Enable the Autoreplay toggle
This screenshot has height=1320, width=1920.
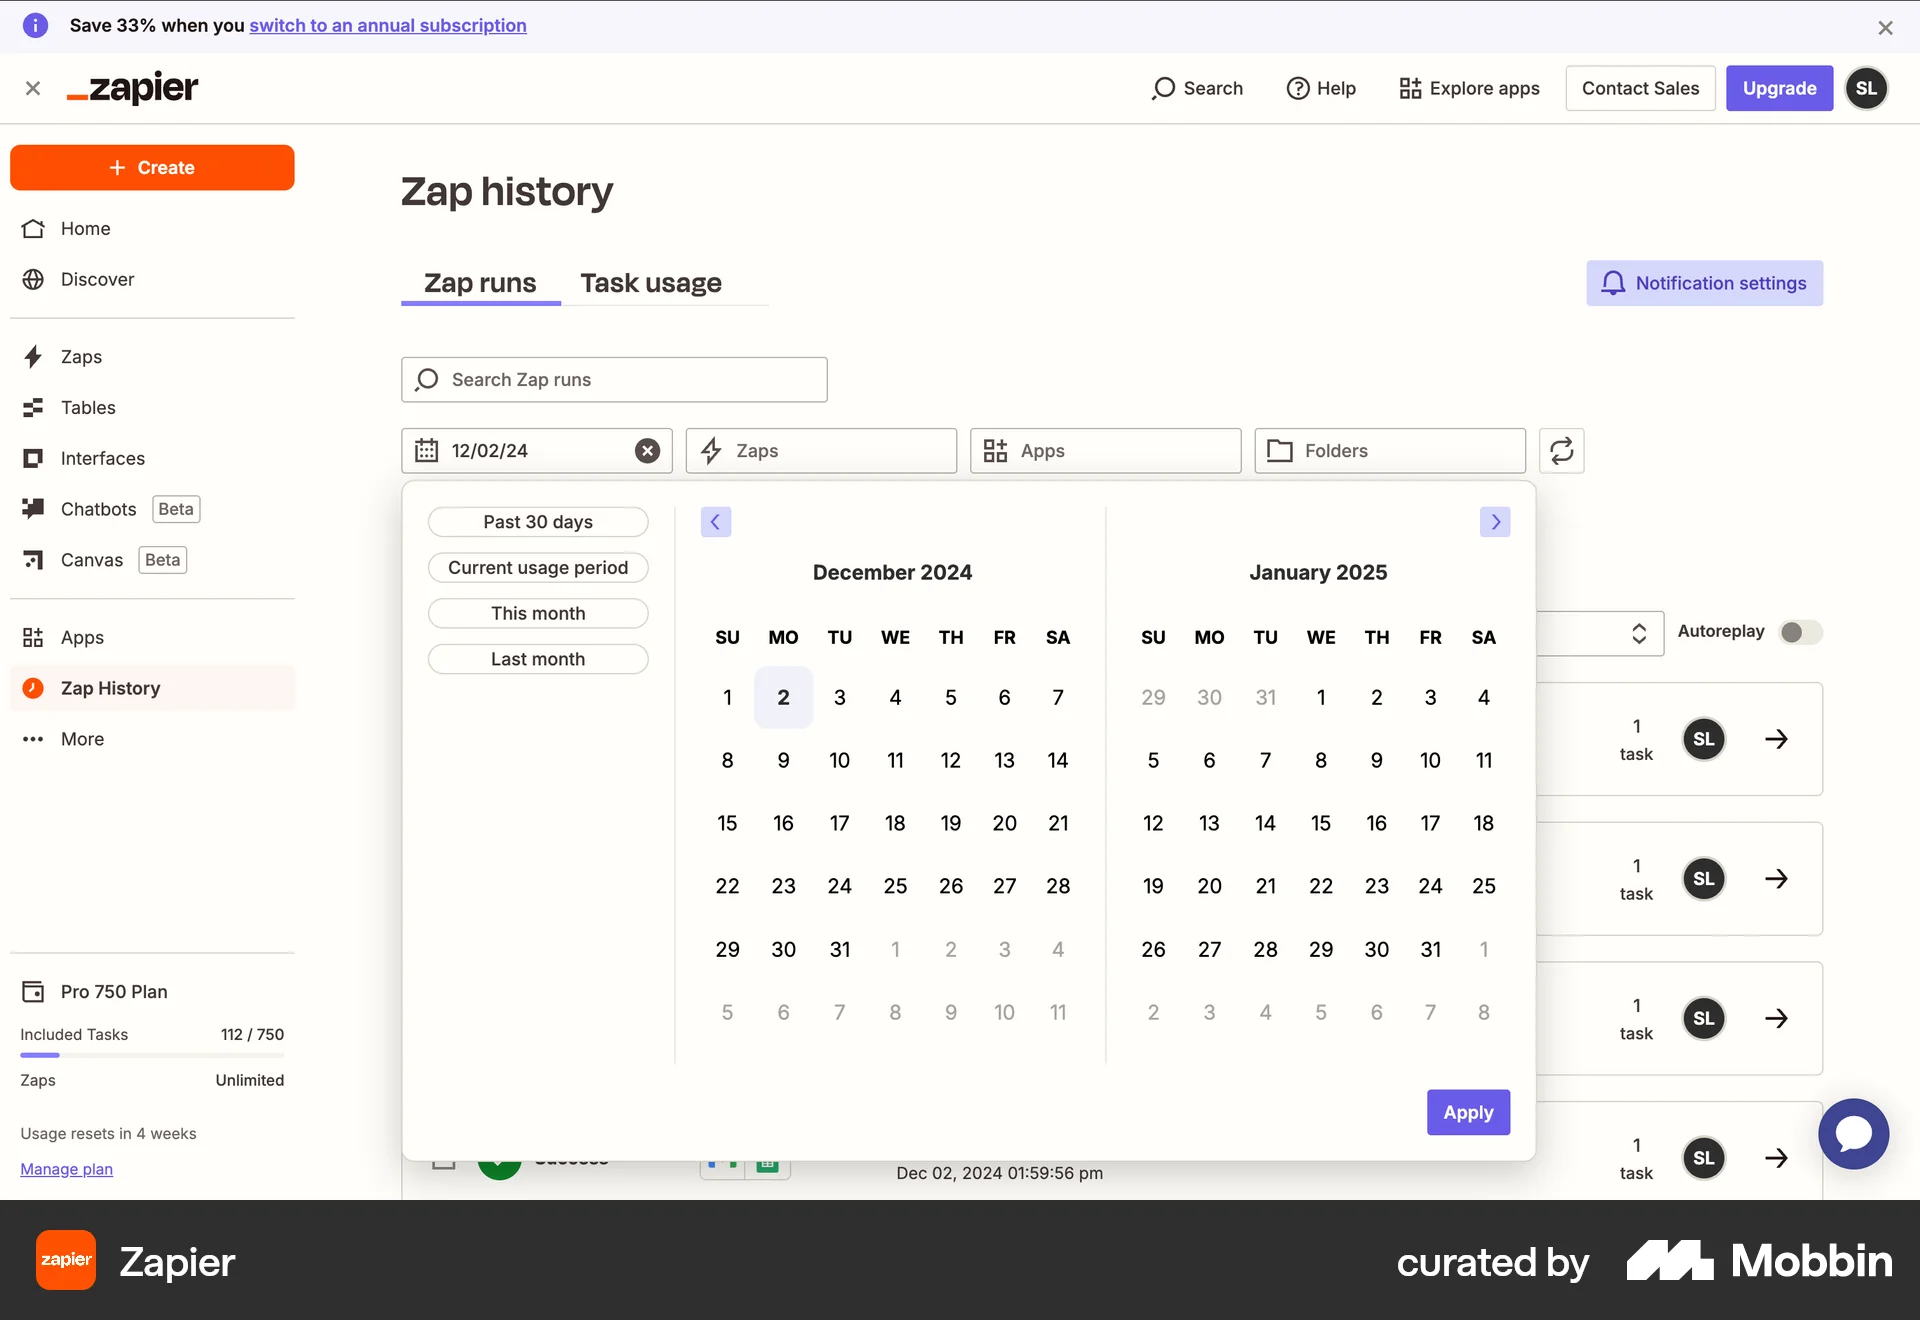tap(1798, 632)
